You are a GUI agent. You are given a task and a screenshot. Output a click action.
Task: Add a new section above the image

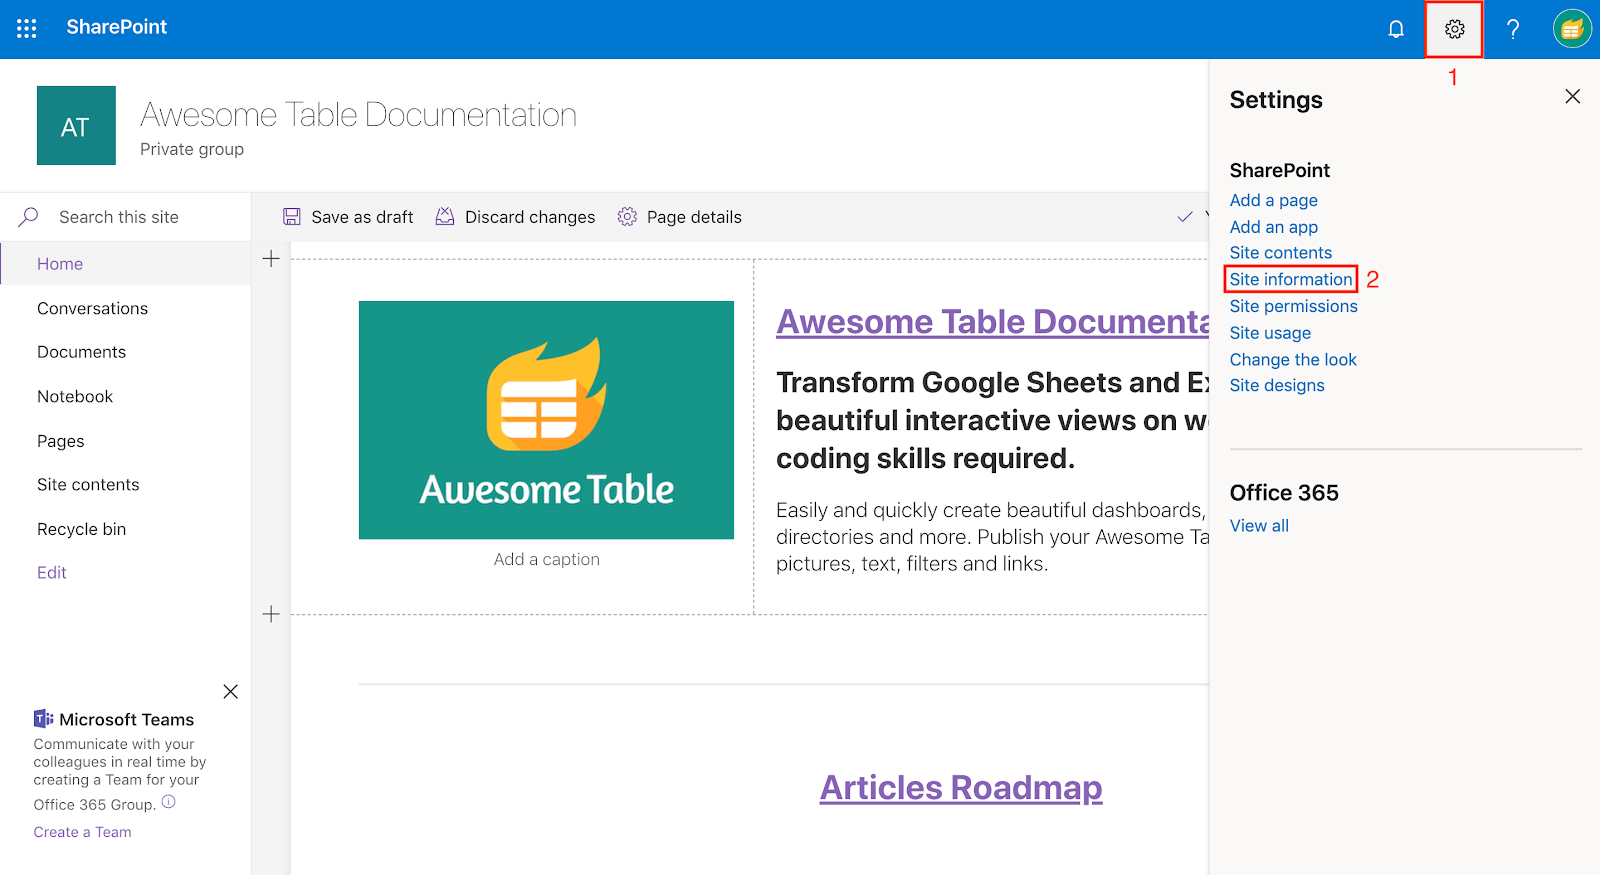click(x=271, y=259)
